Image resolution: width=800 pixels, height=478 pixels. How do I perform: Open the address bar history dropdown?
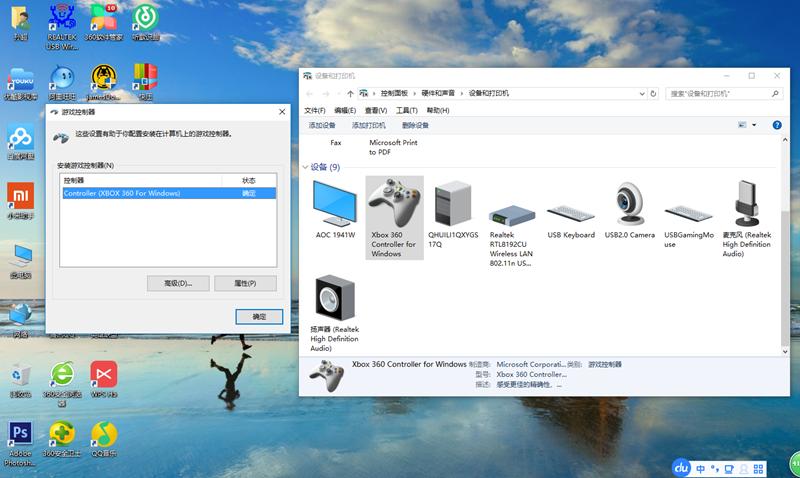(x=642, y=94)
